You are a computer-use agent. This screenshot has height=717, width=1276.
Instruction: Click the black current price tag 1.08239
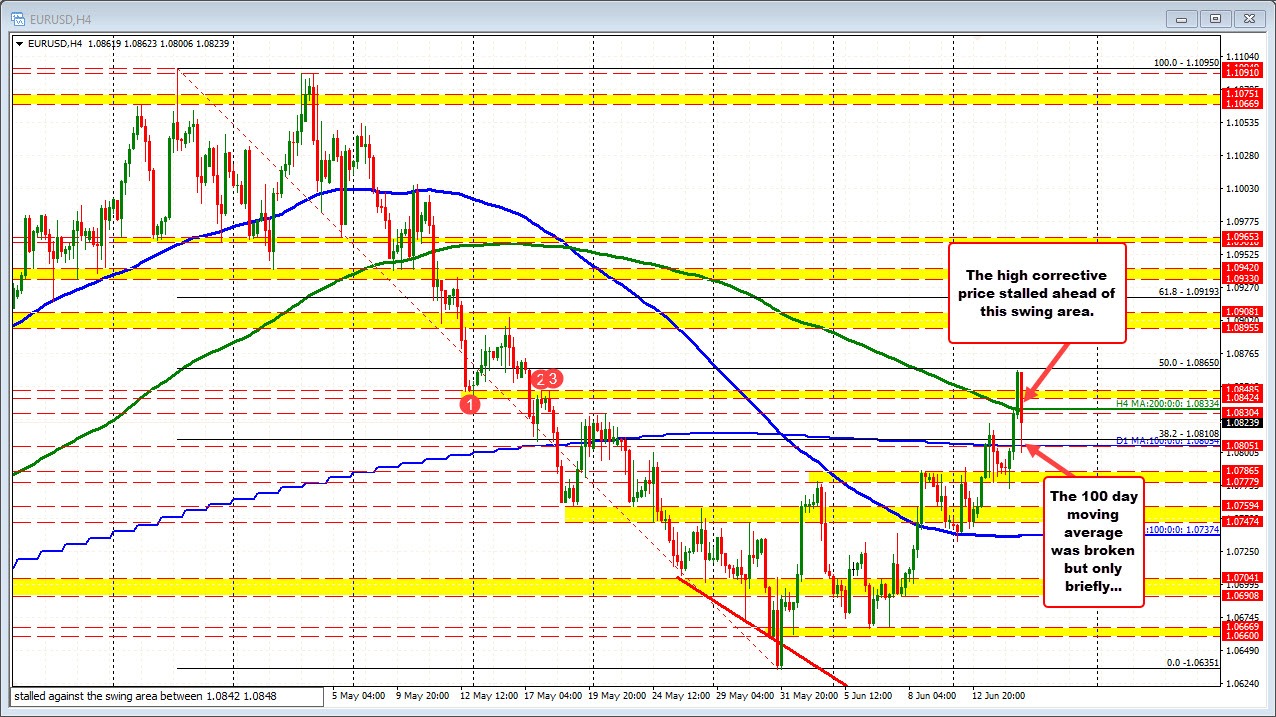(x=1244, y=423)
